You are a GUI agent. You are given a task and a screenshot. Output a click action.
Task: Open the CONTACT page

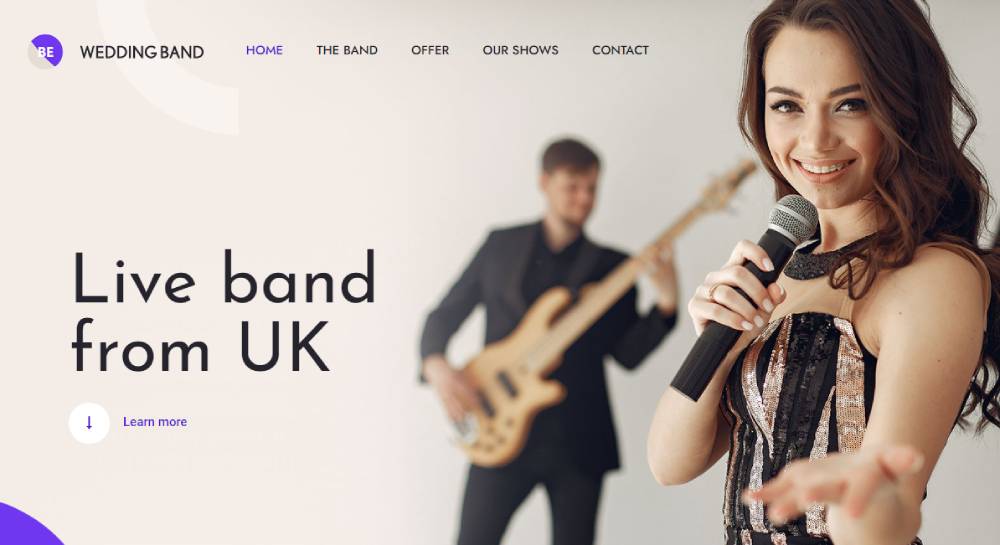point(620,50)
